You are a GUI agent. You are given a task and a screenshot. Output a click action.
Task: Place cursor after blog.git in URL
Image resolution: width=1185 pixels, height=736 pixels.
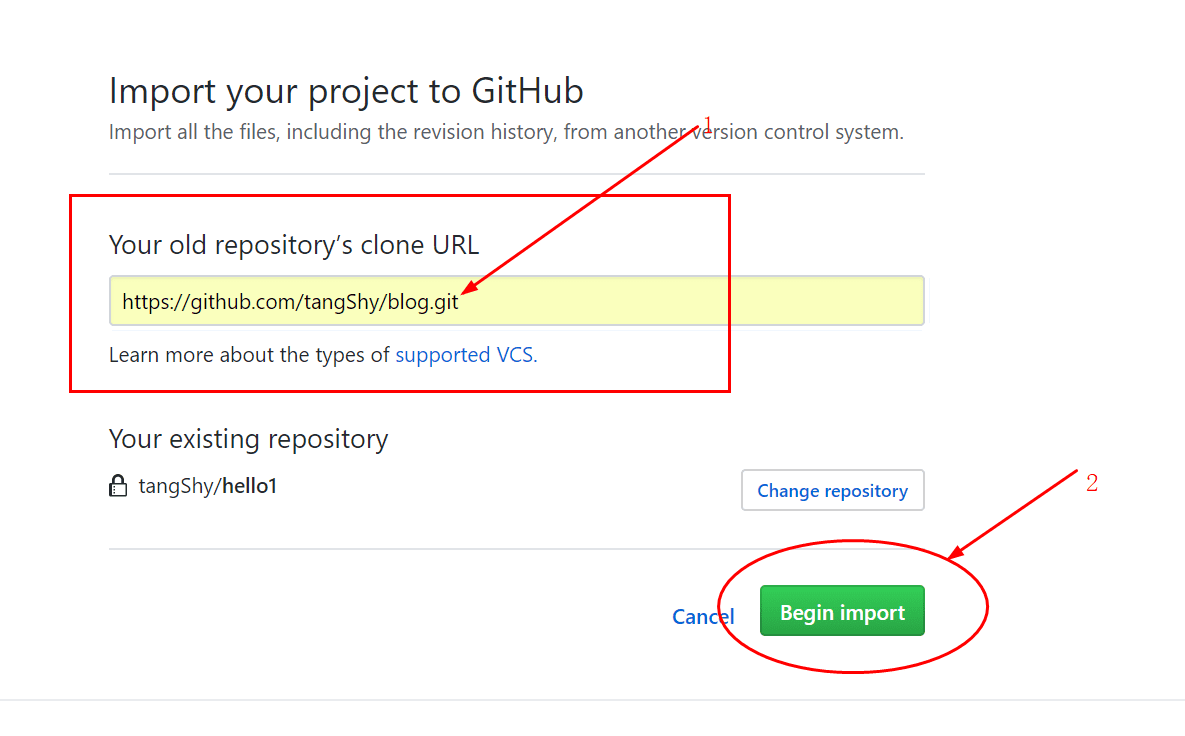(x=460, y=301)
